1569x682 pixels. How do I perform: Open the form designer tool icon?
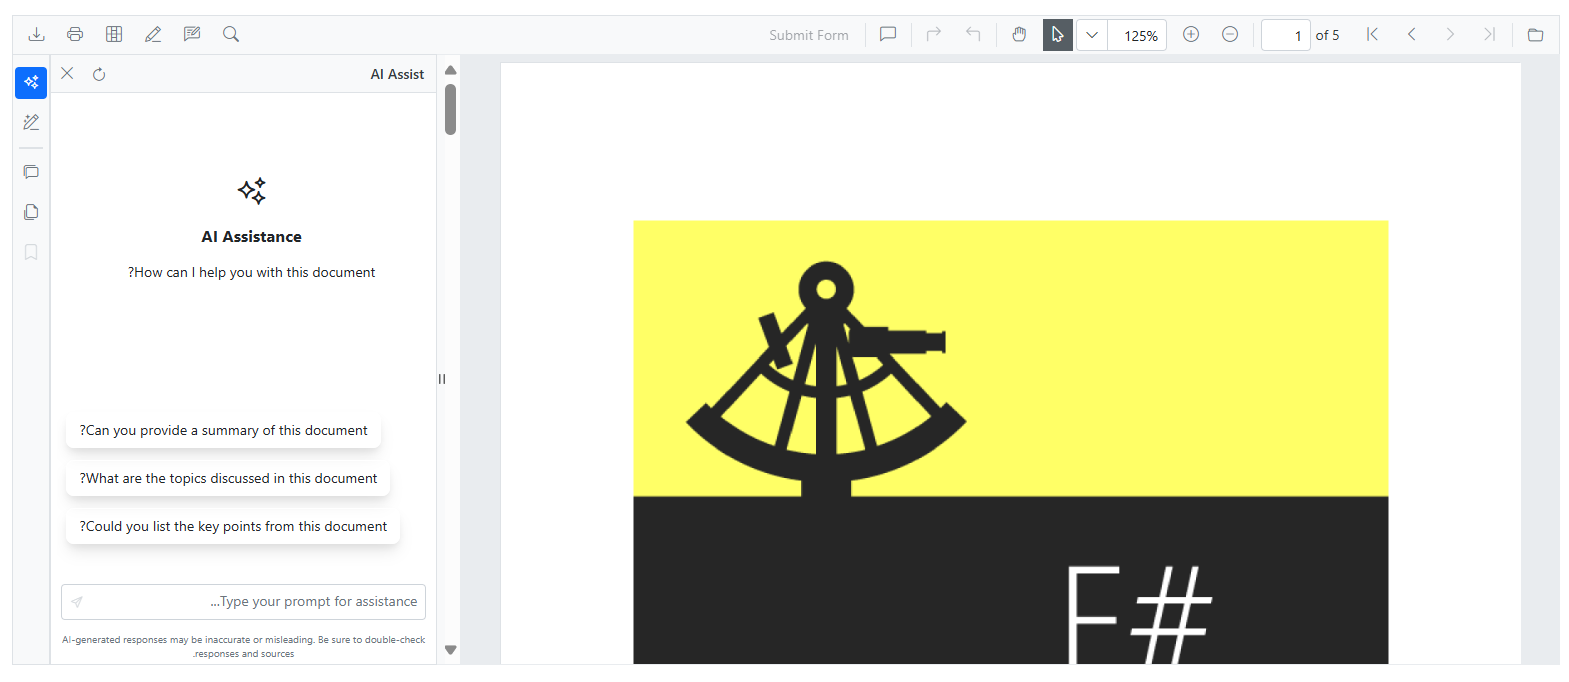[x=192, y=34]
